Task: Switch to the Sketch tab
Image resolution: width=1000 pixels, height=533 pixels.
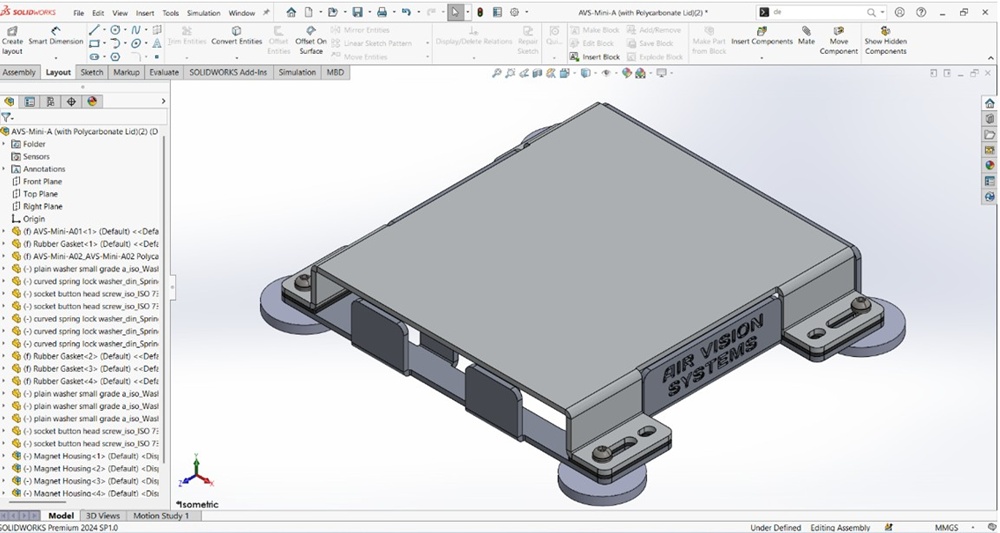Action: (91, 73)
